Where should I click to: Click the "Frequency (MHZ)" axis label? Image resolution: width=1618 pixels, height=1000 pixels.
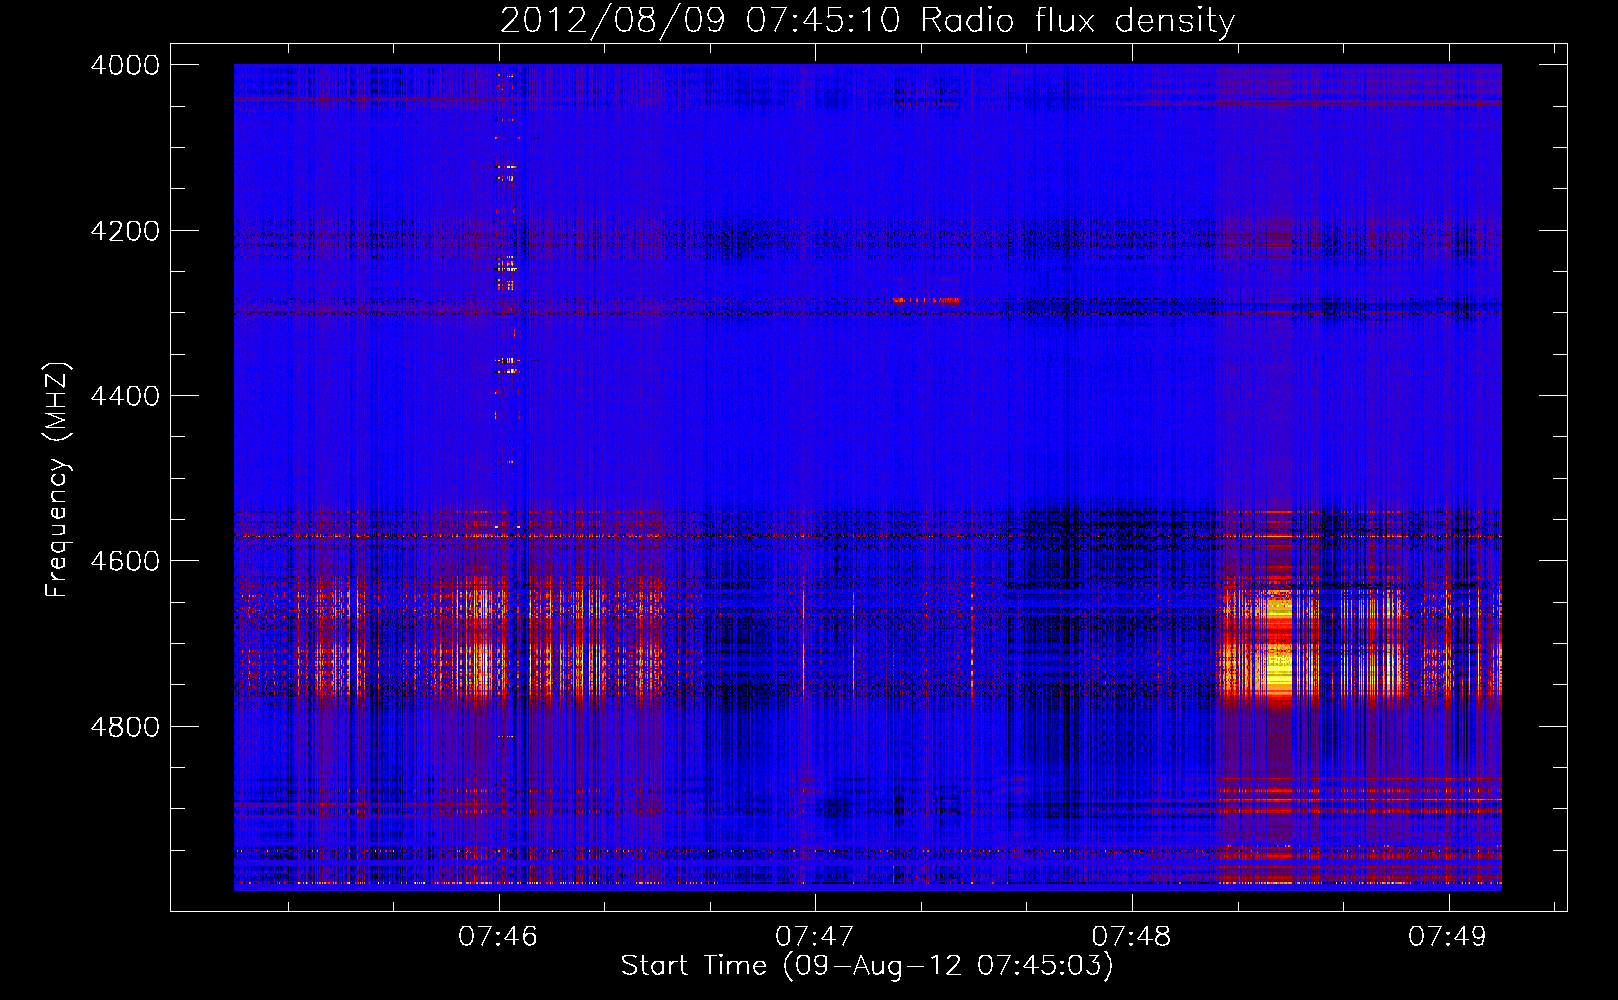point(57,480)
